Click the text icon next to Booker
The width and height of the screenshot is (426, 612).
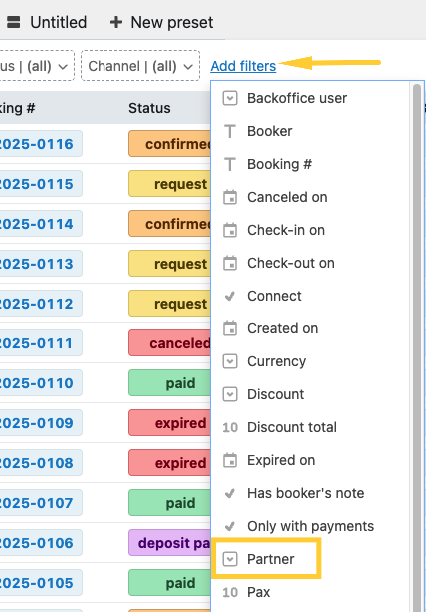230,132
